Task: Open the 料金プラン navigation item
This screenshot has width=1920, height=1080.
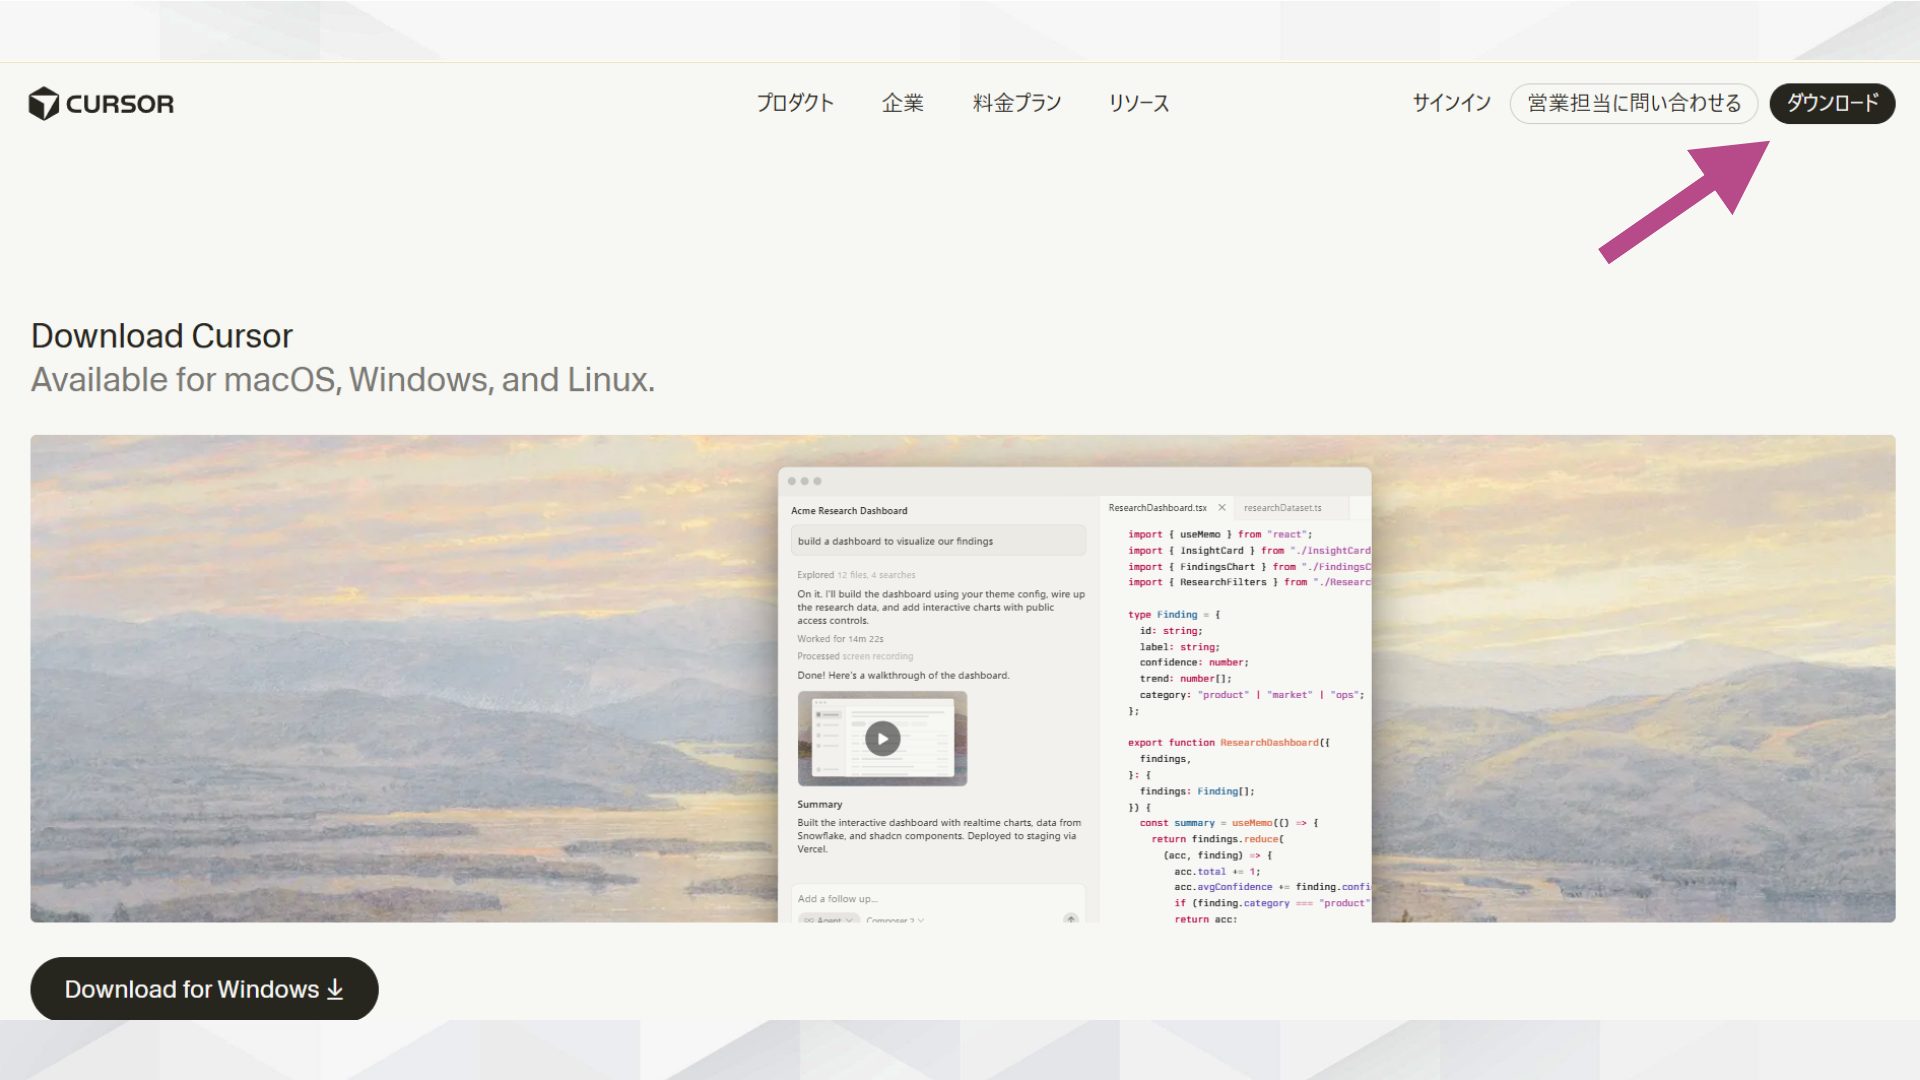Action: [1017, 103]
